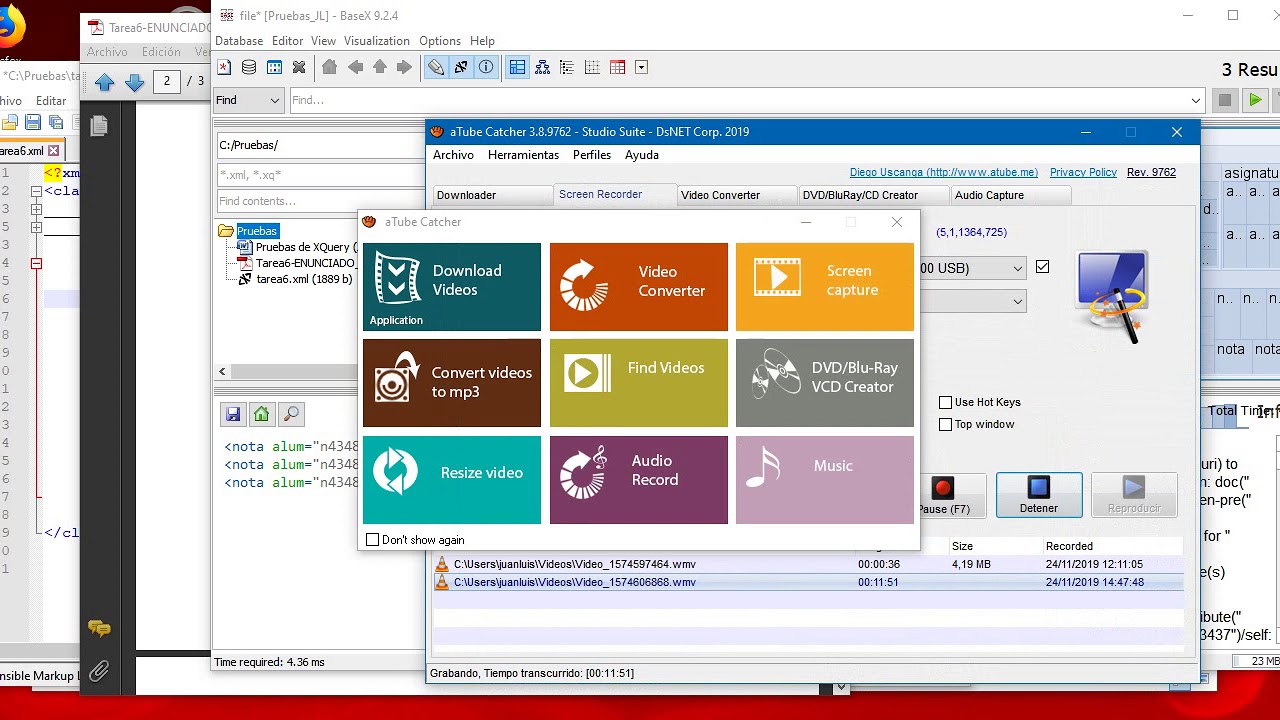Open BaseX Find field history dropdown arrow

[1196, 100]
